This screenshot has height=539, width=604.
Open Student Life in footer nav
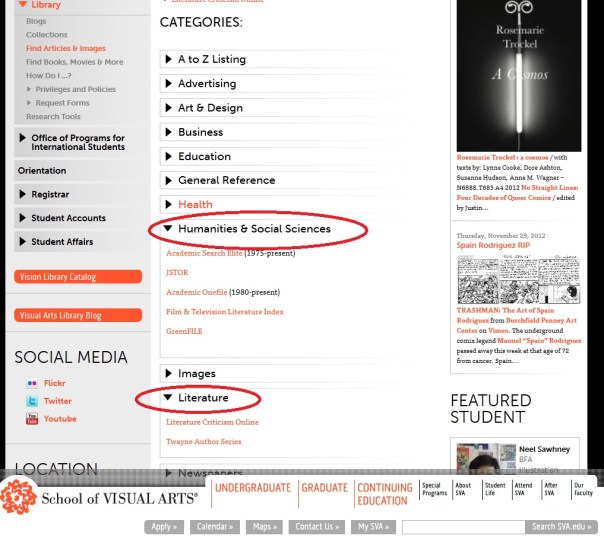point(495,489)
